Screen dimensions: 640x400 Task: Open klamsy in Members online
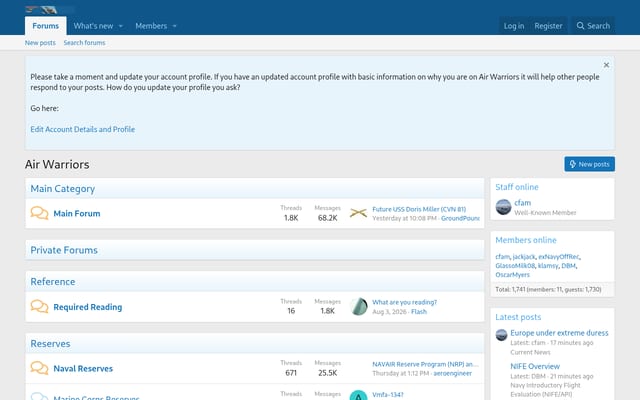pyautogui.click(x=548, y=266)
